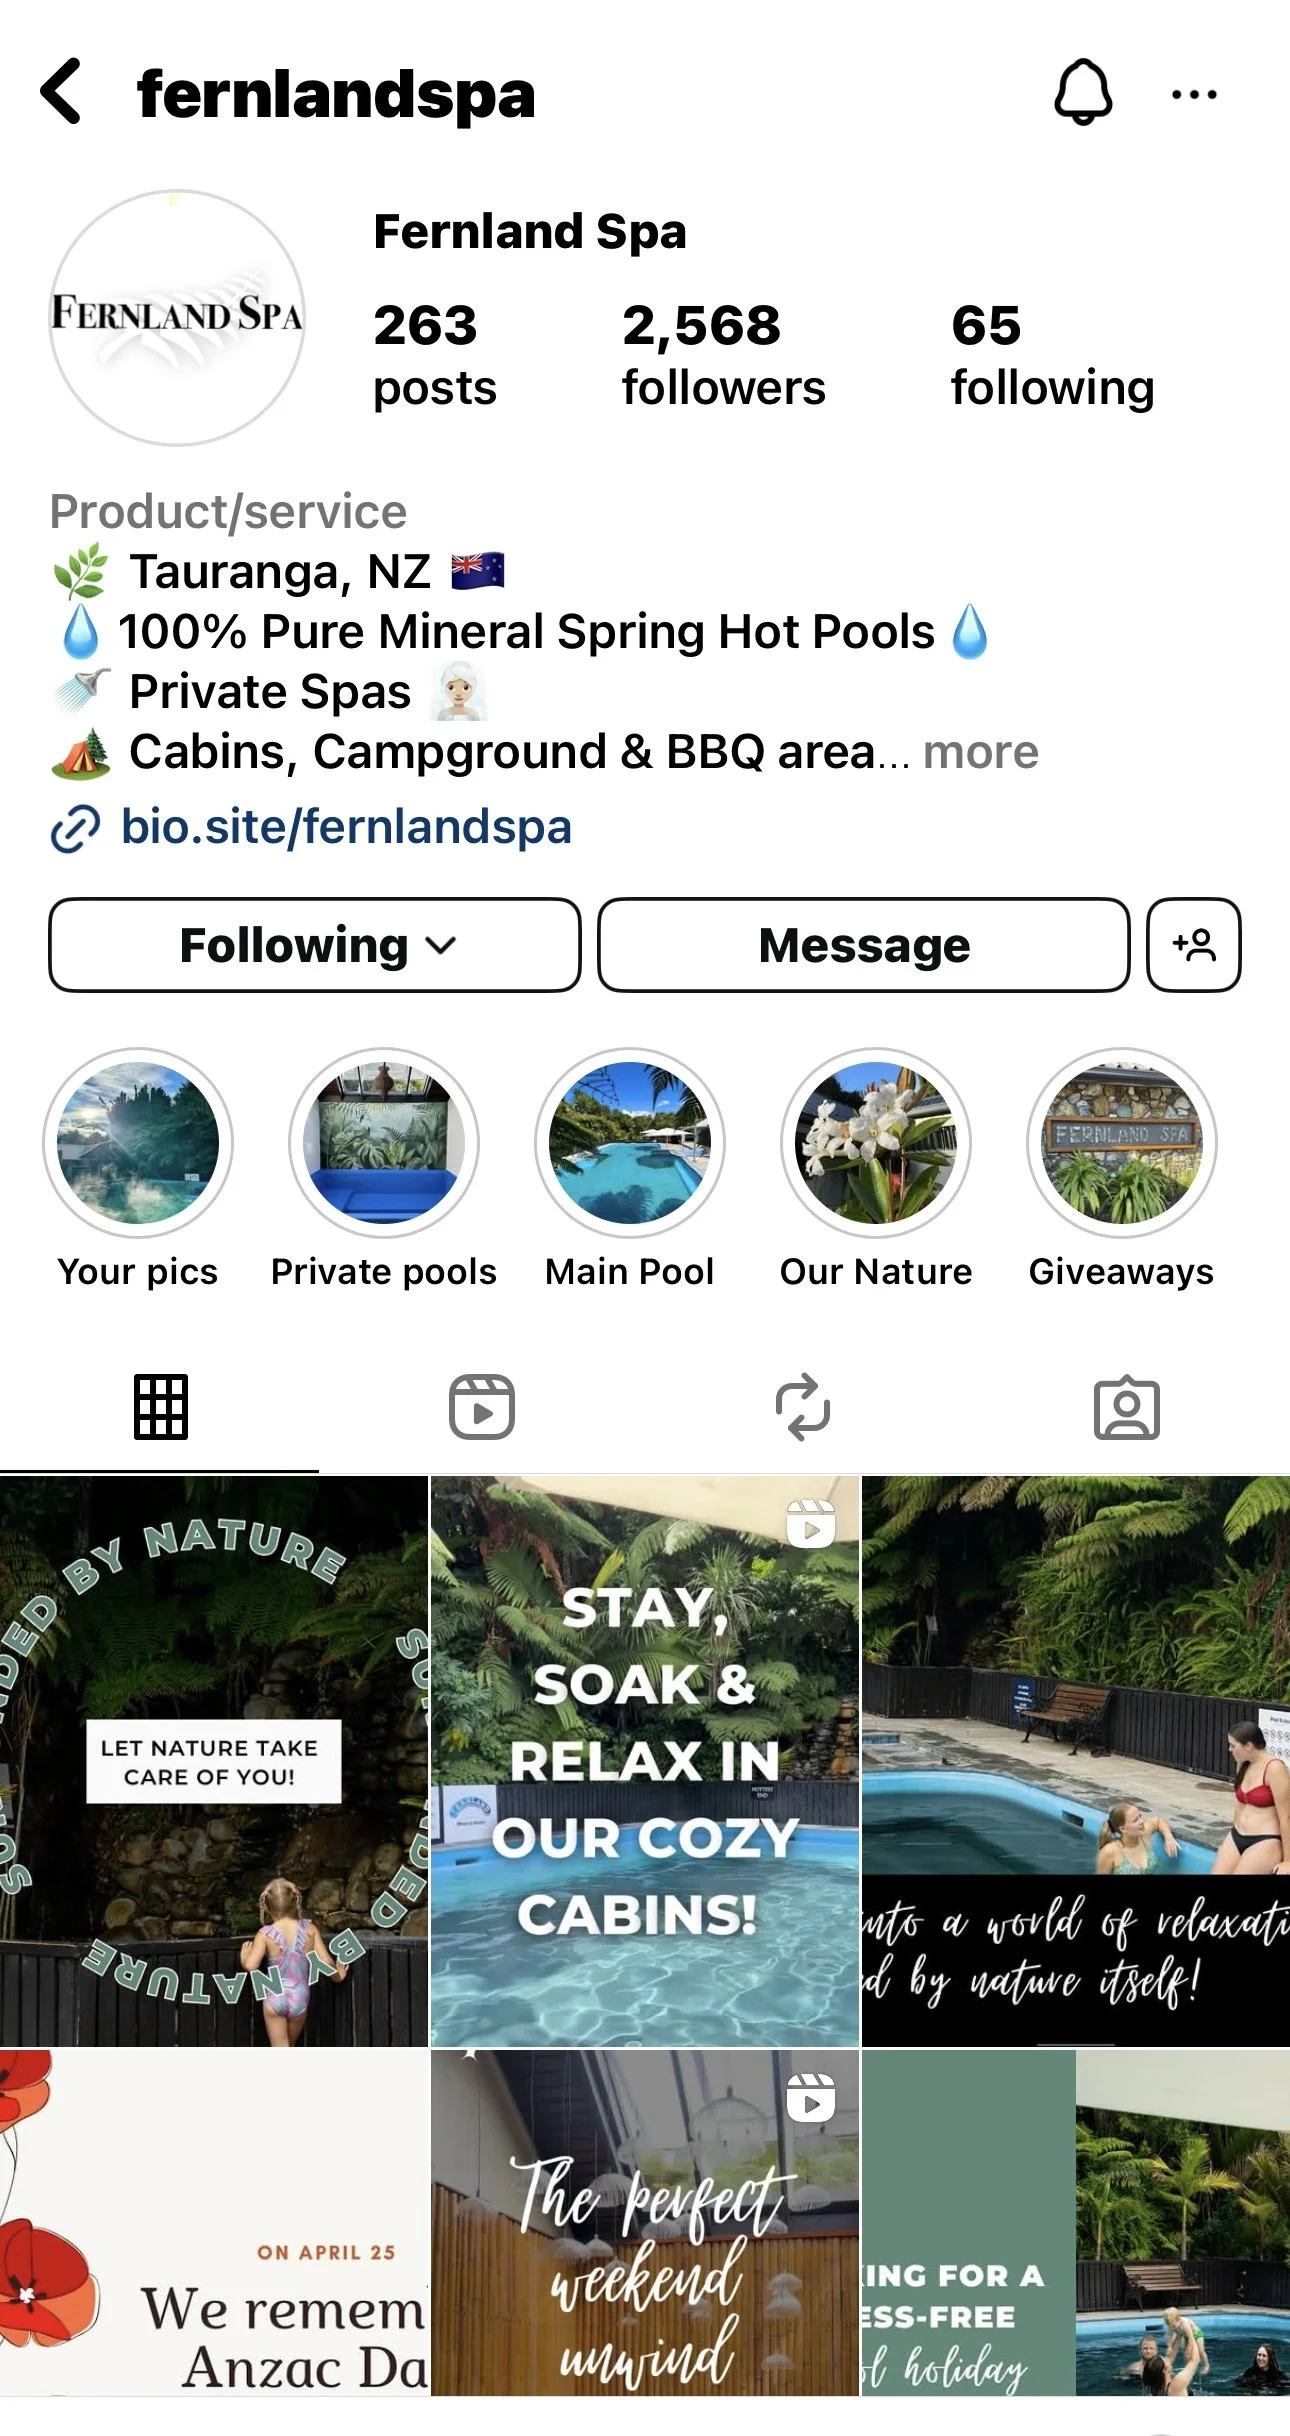Screen dimensions: 1290x2436
Task: Open the reposts tab icon
Action: pyautogui.click(x=803, y=1407)
